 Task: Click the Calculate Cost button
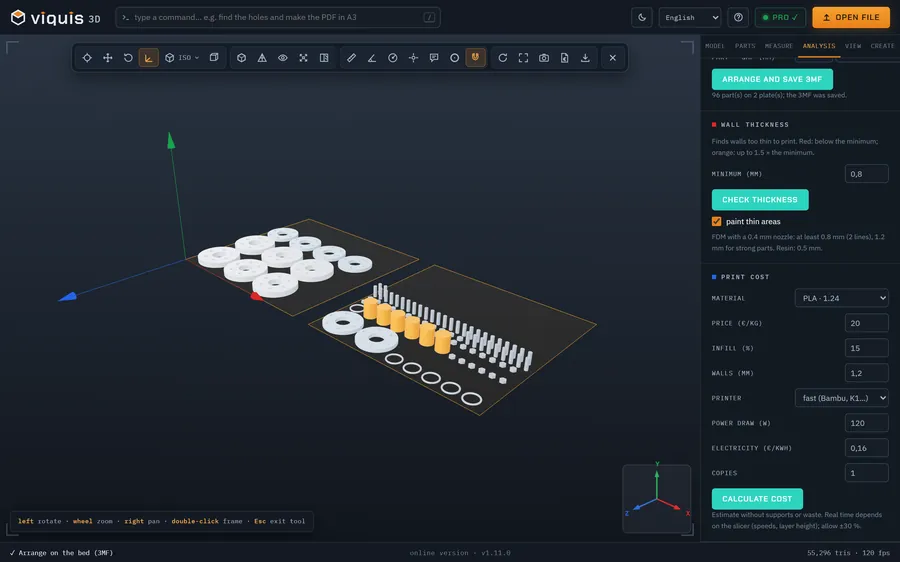coord(757,499)
